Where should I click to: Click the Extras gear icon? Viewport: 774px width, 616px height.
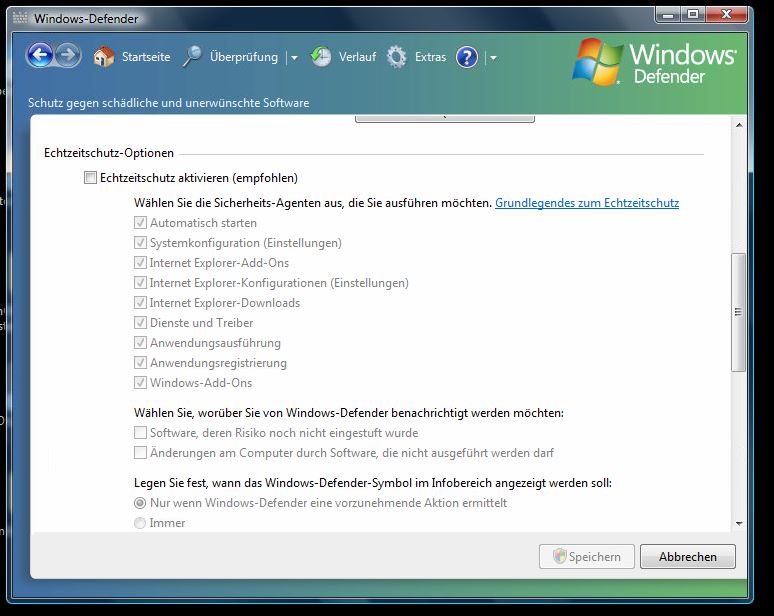[397, 57]
